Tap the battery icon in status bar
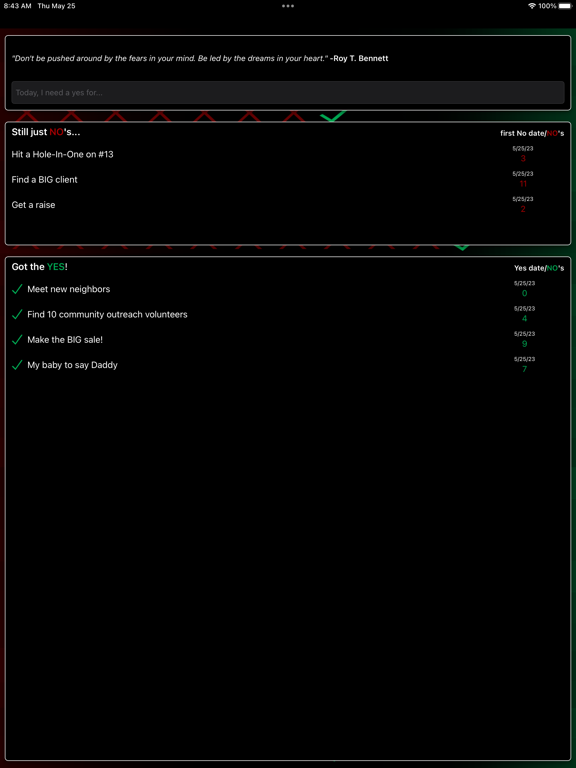The width and height of the screenshot is (576, 768). 564,6
